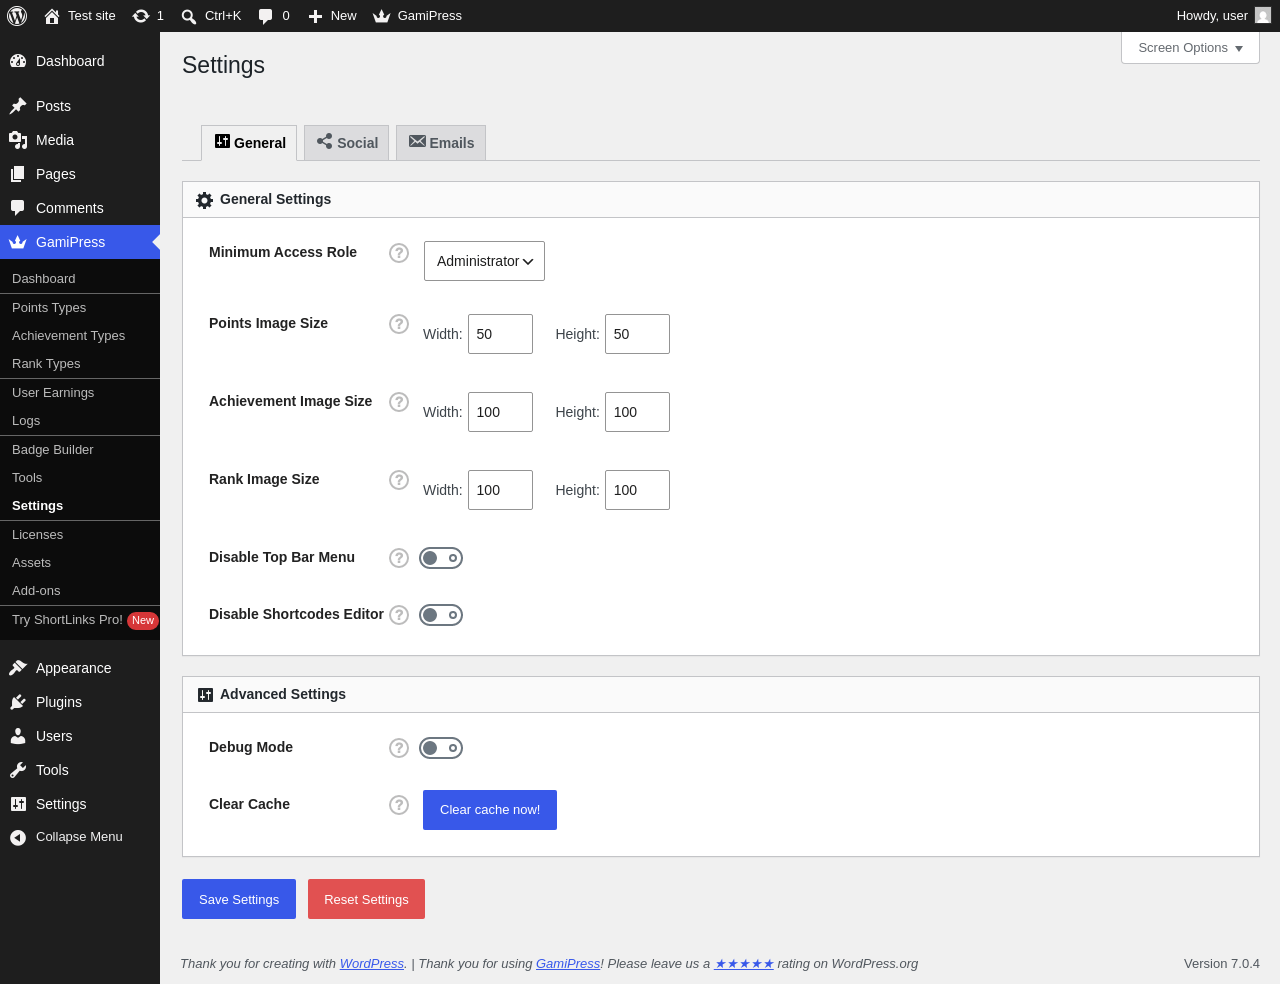Click the user avatar next to Howdy, user
Viewport: 1280px width, 984px height.
click(x=1263, y=16)
